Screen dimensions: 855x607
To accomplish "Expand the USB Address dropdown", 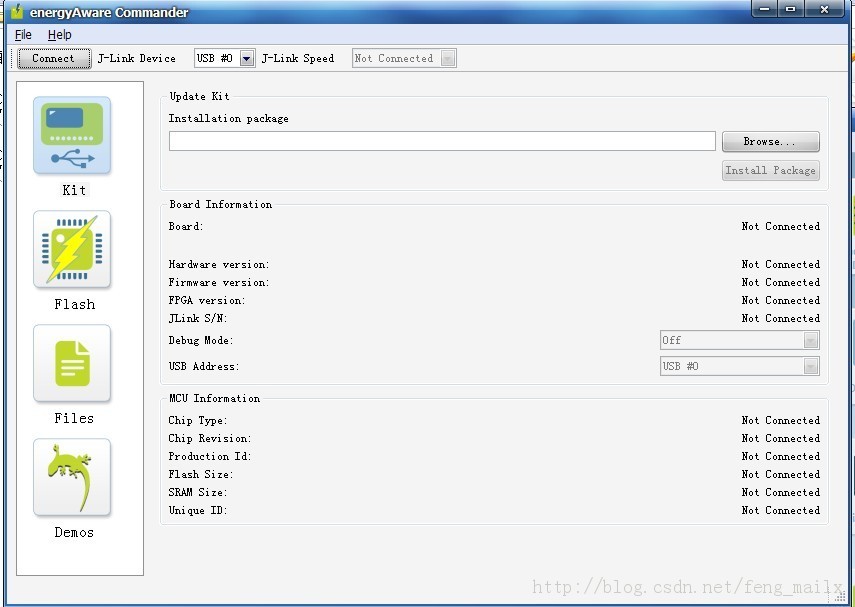I will click(811, 366).
